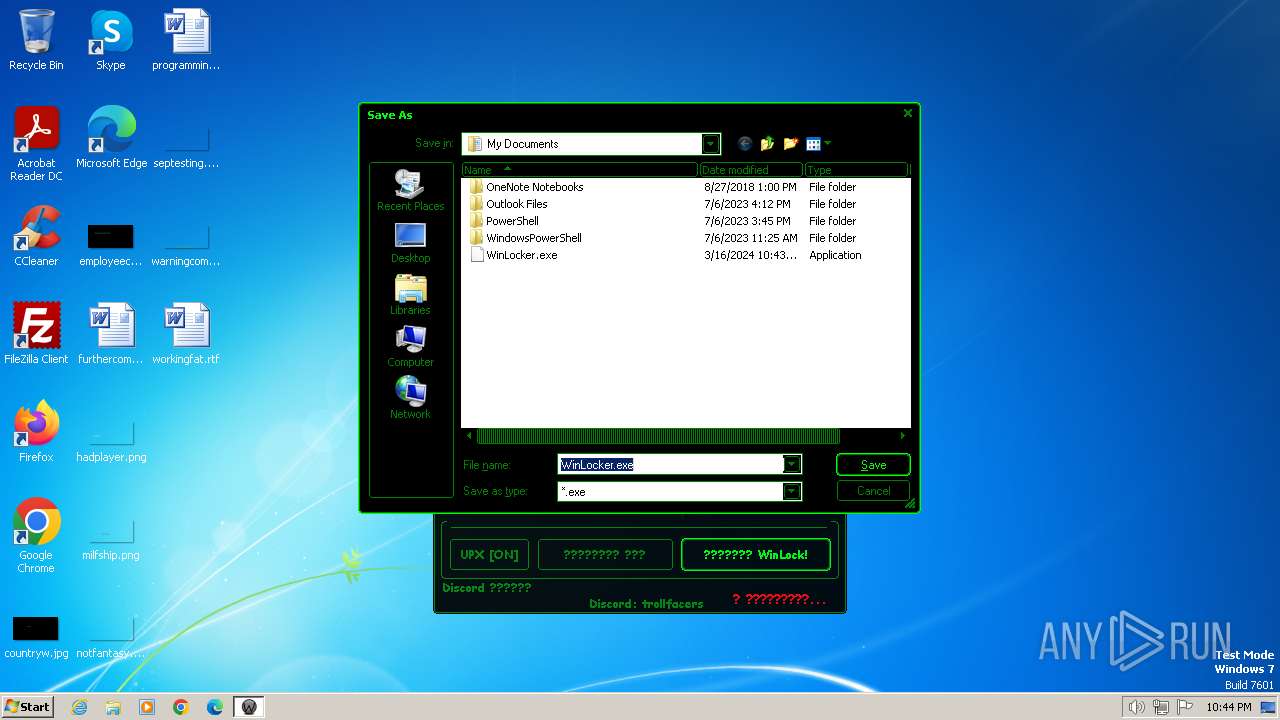
Task: Click the File name input field
Action: click(x=671, y=464)
